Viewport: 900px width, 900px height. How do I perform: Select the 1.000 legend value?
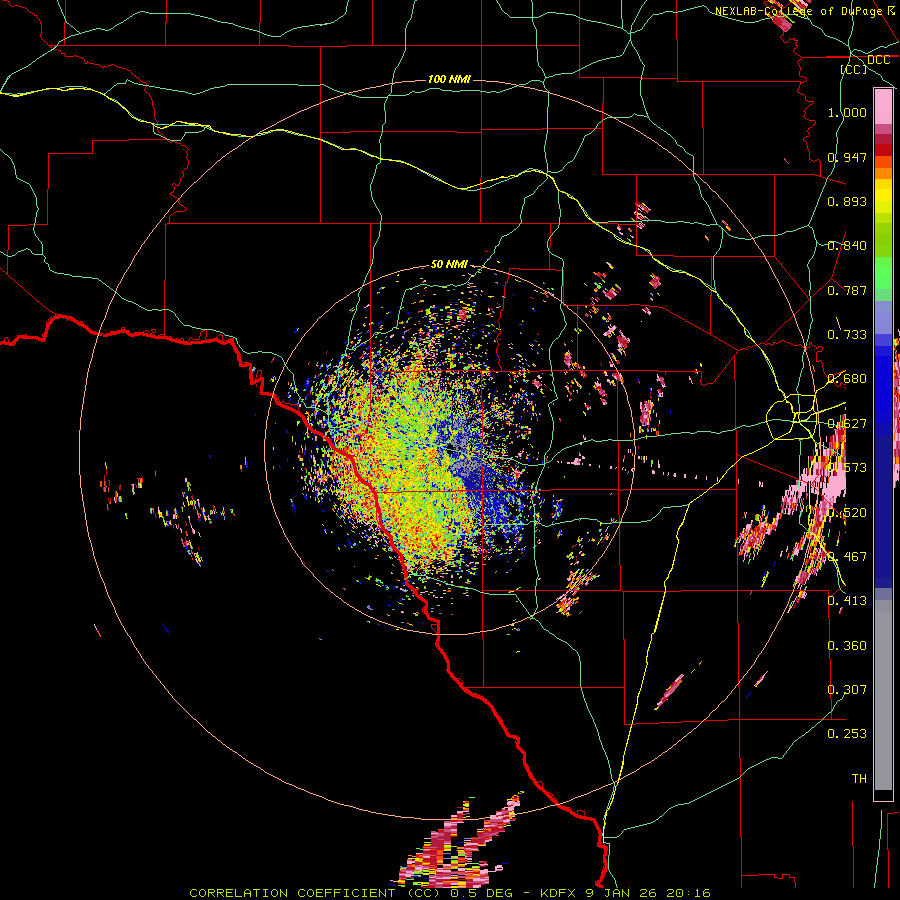pyautogui.click(x=847, y=112)
